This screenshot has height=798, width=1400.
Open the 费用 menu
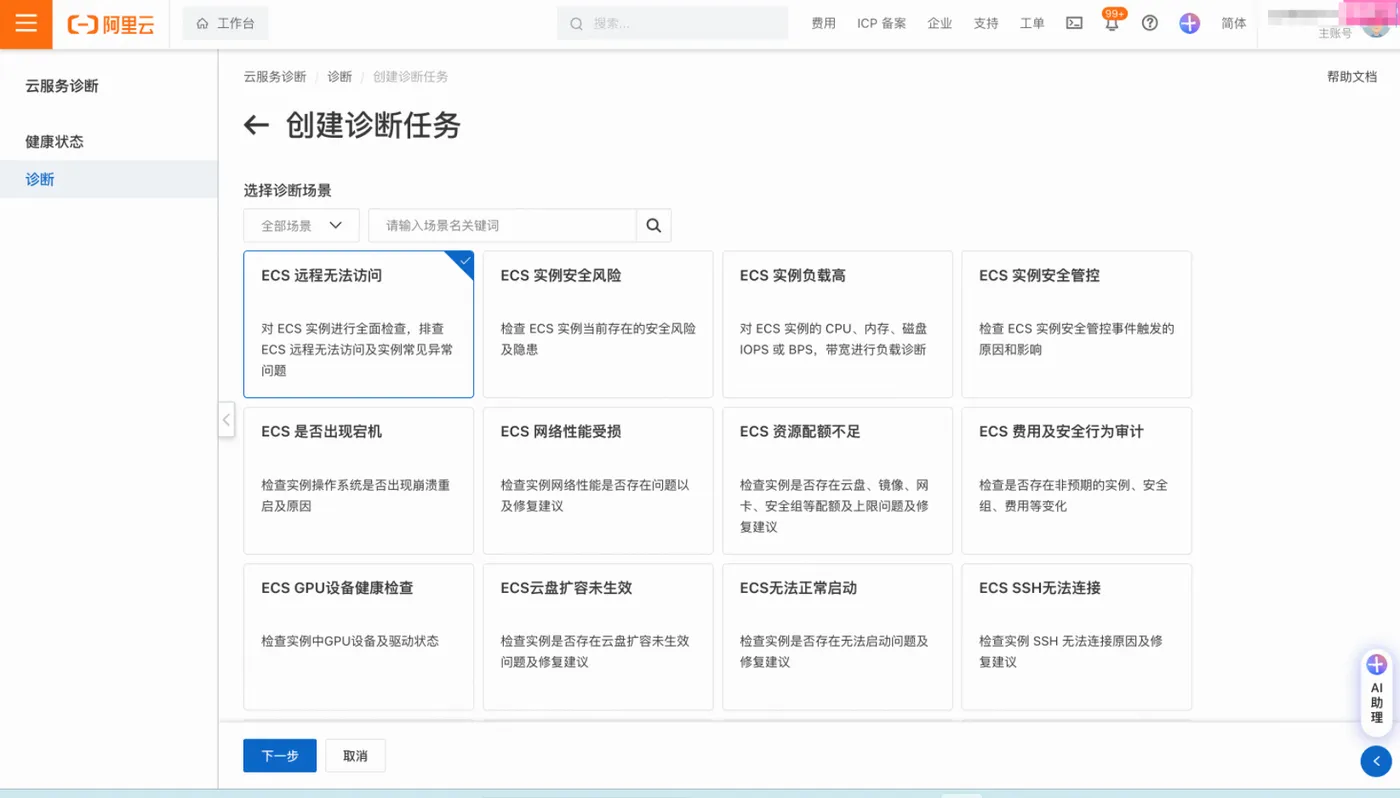[x=823, y=23]
